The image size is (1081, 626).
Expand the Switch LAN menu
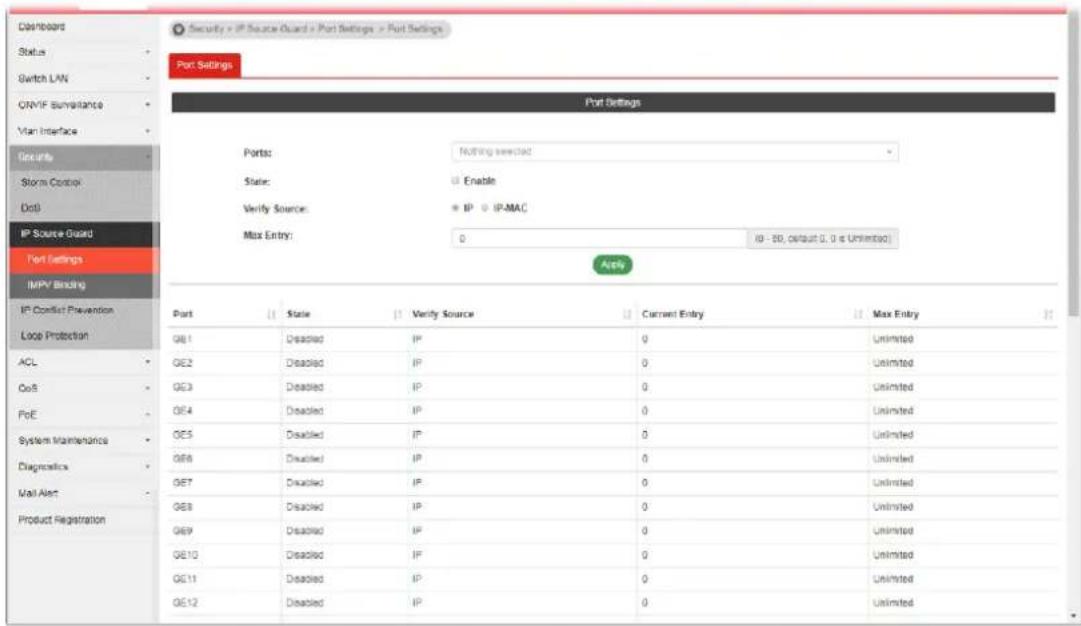(x=84, y=79)
